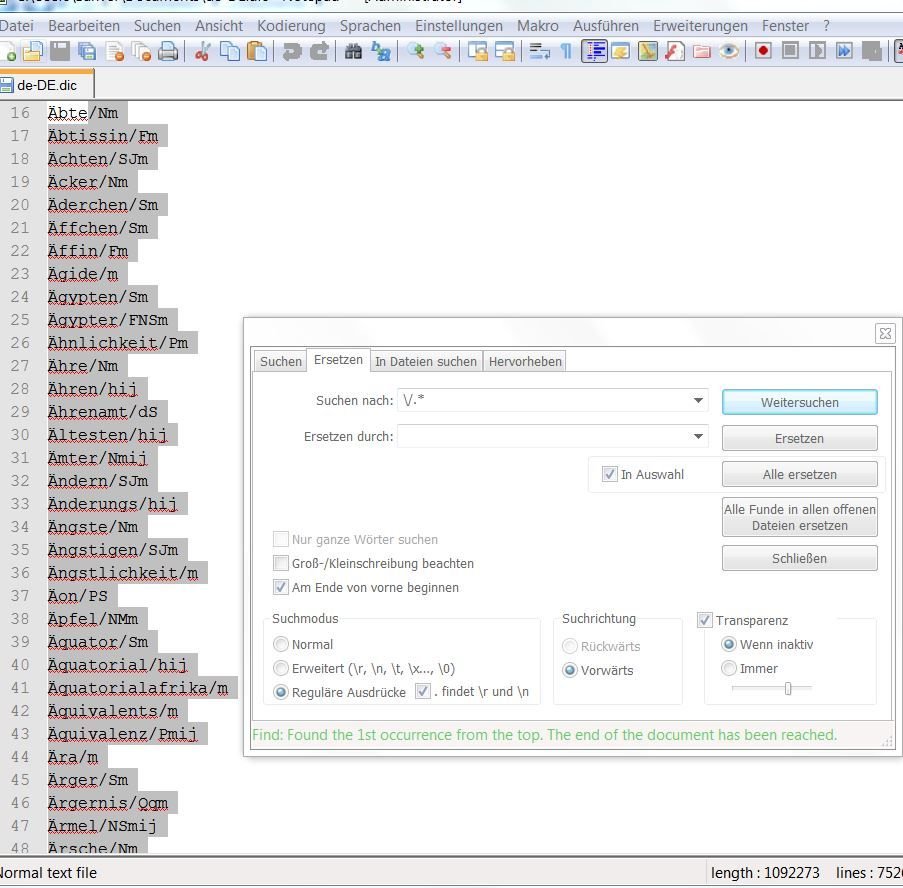Choose the Immer transparency option
Viewport: 903px width, 888px height.
click(x=729, y=668)
